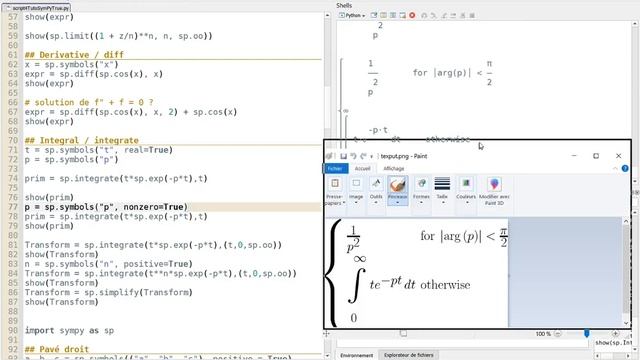
Task: Click Modifier avec Paint 3D button
Action: [x=494, y=191]
